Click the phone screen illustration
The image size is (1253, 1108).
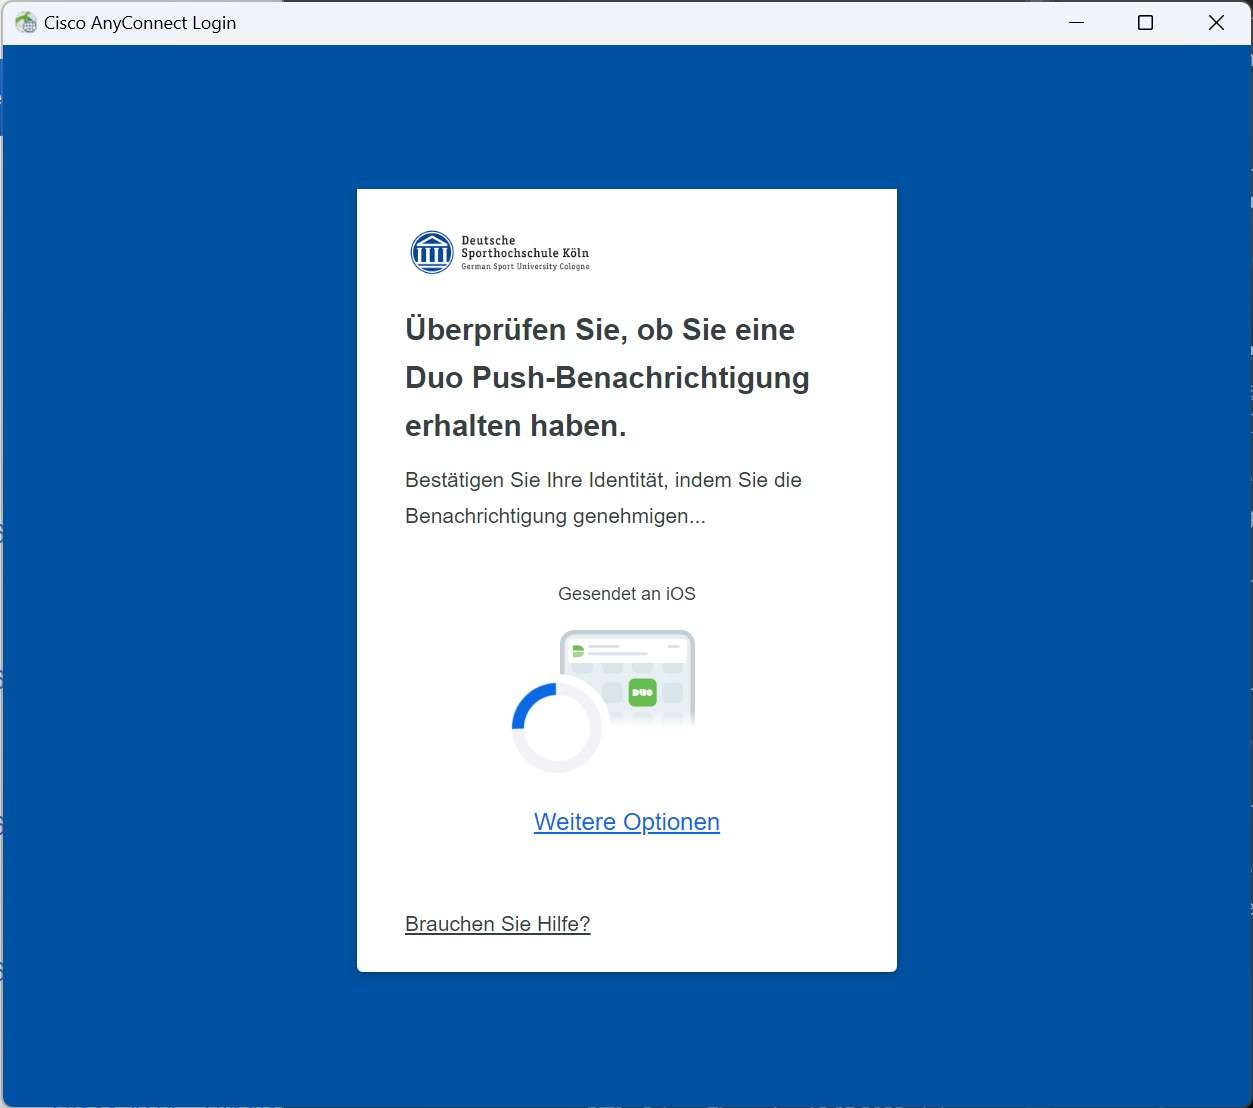tap(628, 677)
